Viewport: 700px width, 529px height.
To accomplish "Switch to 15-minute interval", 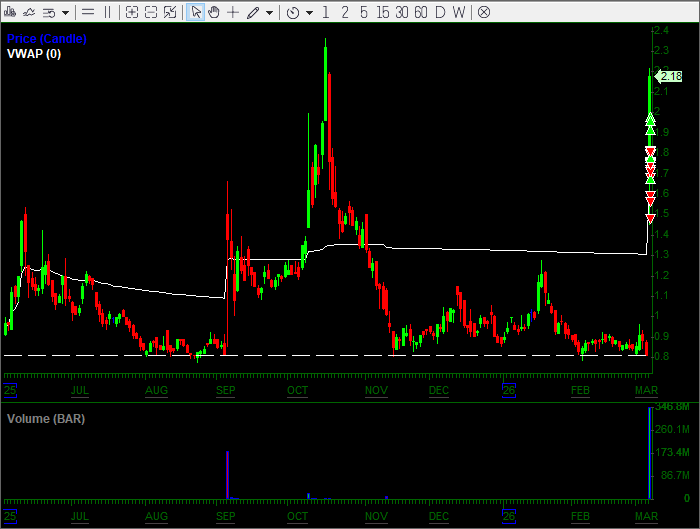I will (383, 12).
